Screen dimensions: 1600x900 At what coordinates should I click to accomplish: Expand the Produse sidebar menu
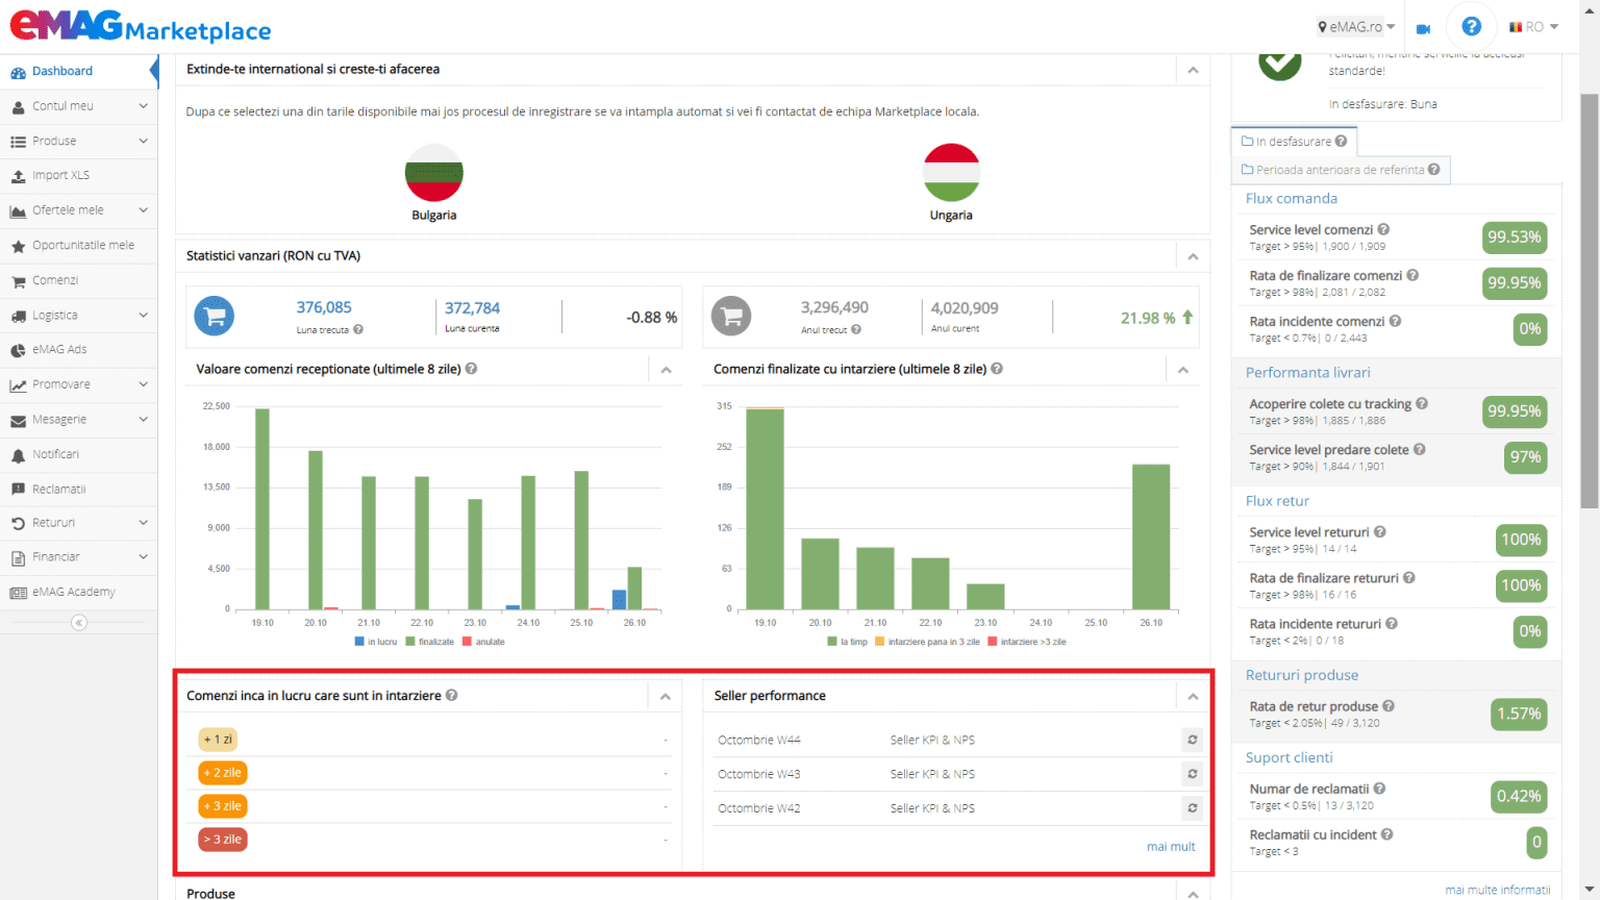point(79,141)
